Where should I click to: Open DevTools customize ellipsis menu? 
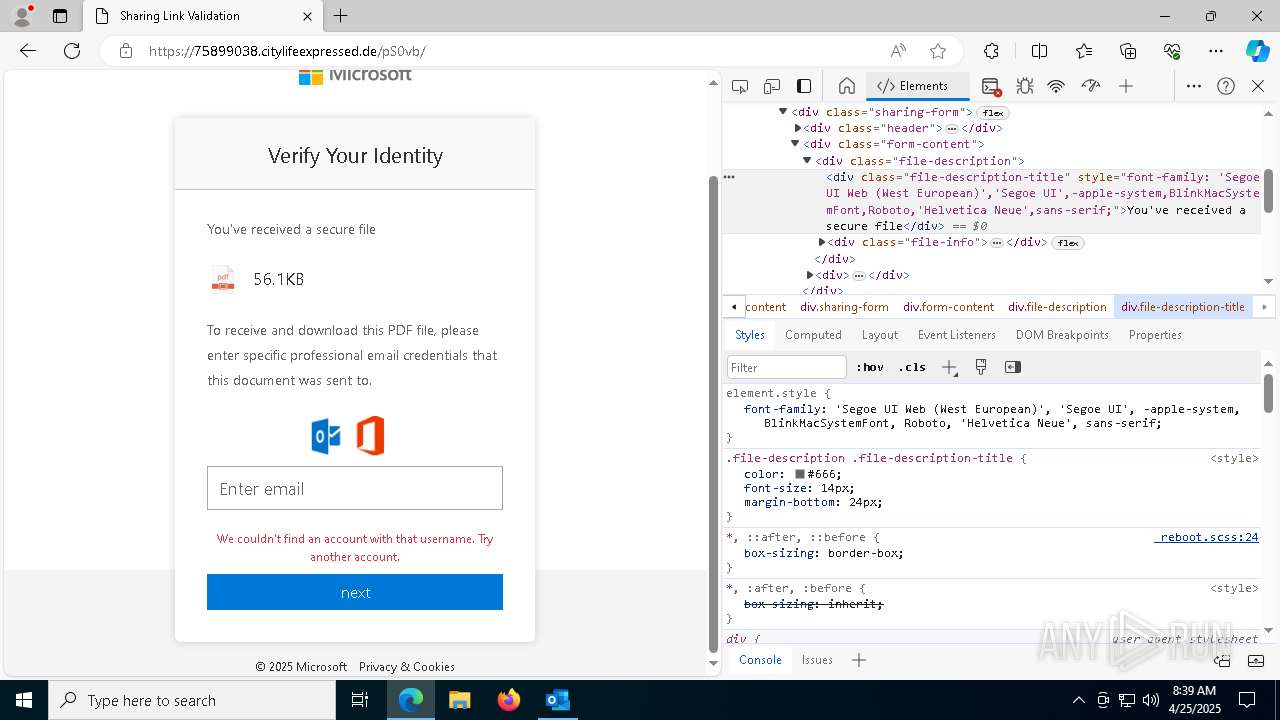pyautogui.click(x=1194, y=86)
